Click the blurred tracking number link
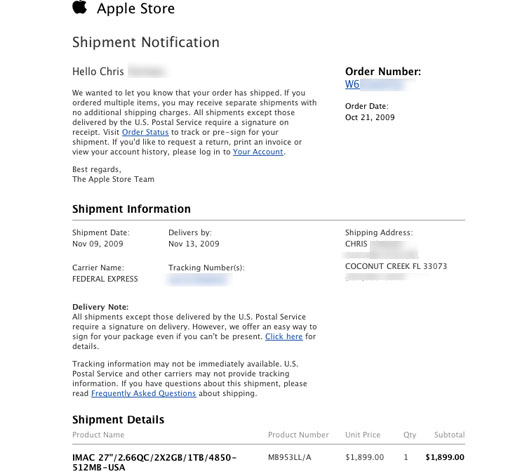Image resolution: width=508 pixels, height=474 pixels. pos(199,279)
